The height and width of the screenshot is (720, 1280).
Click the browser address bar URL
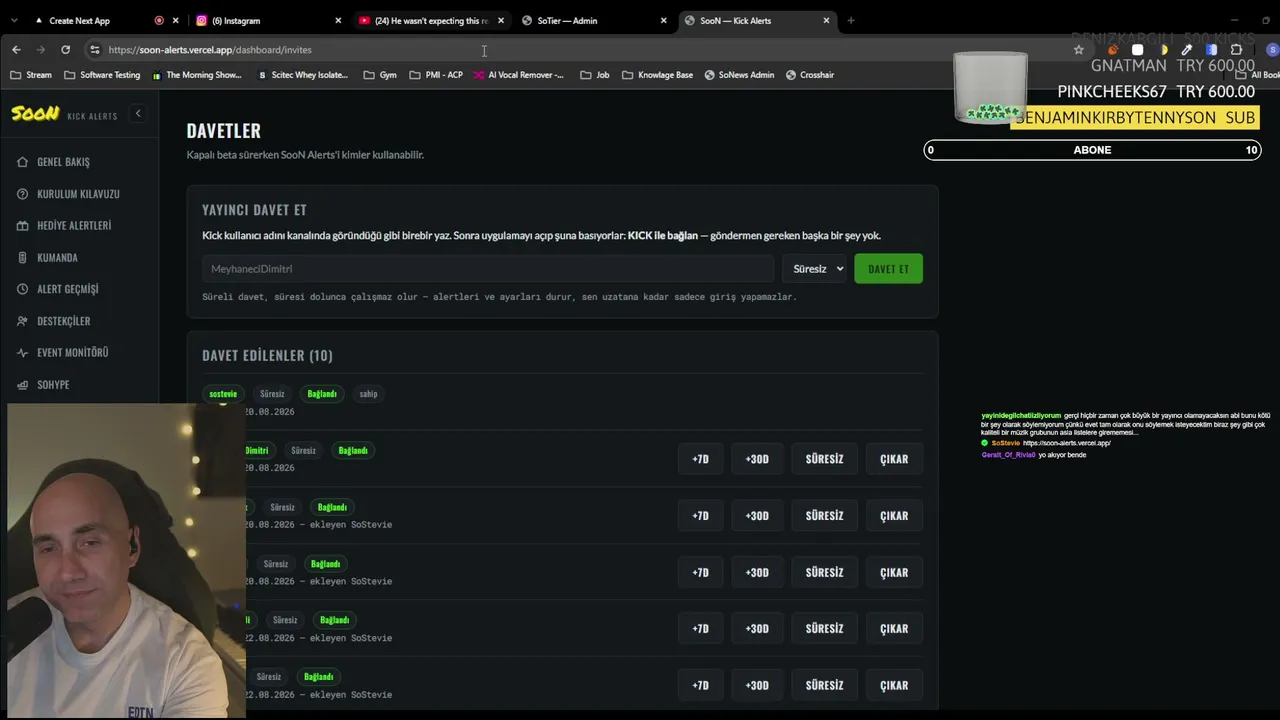[210, 50]
